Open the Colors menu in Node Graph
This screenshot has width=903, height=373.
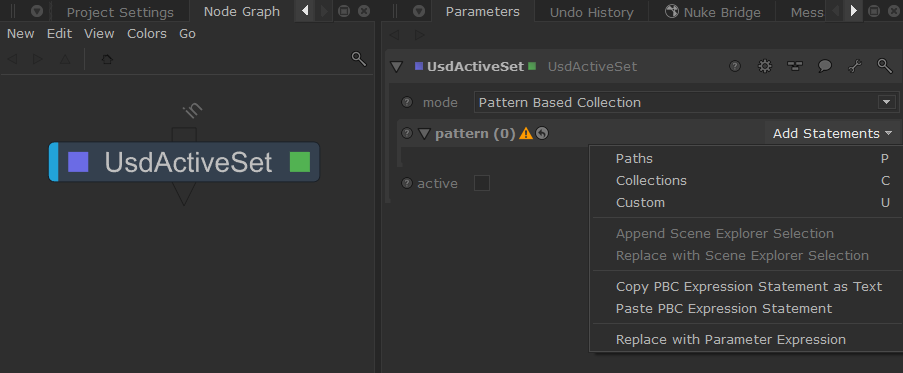147,34
